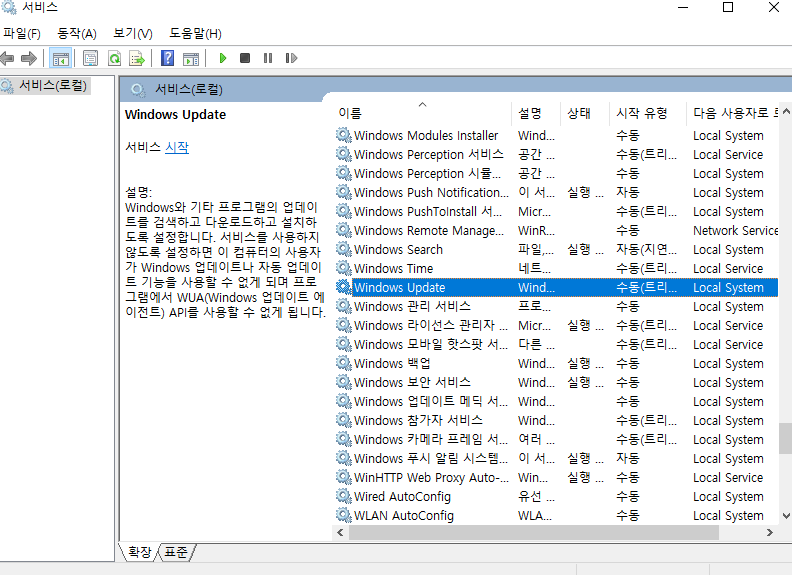Image resolution: width=792 pixels, height=575 pixels.
Task: Select the Windows PushToInstall row name
Action: click(428, 212)
